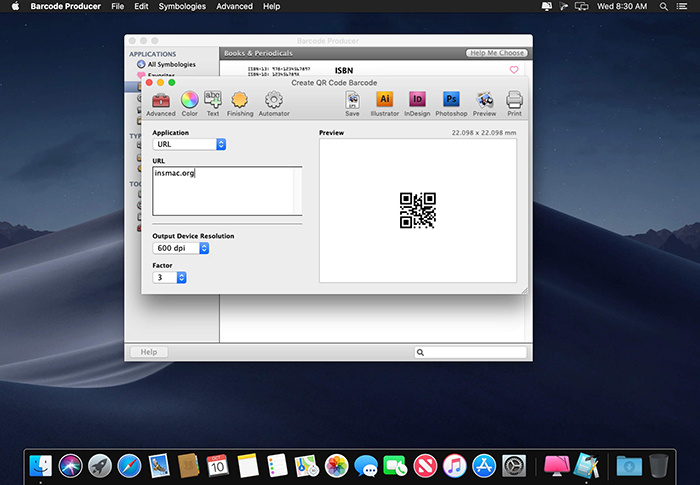Open the Color wheel options
This screenshot has height=485, width=700.
point(189,104)
